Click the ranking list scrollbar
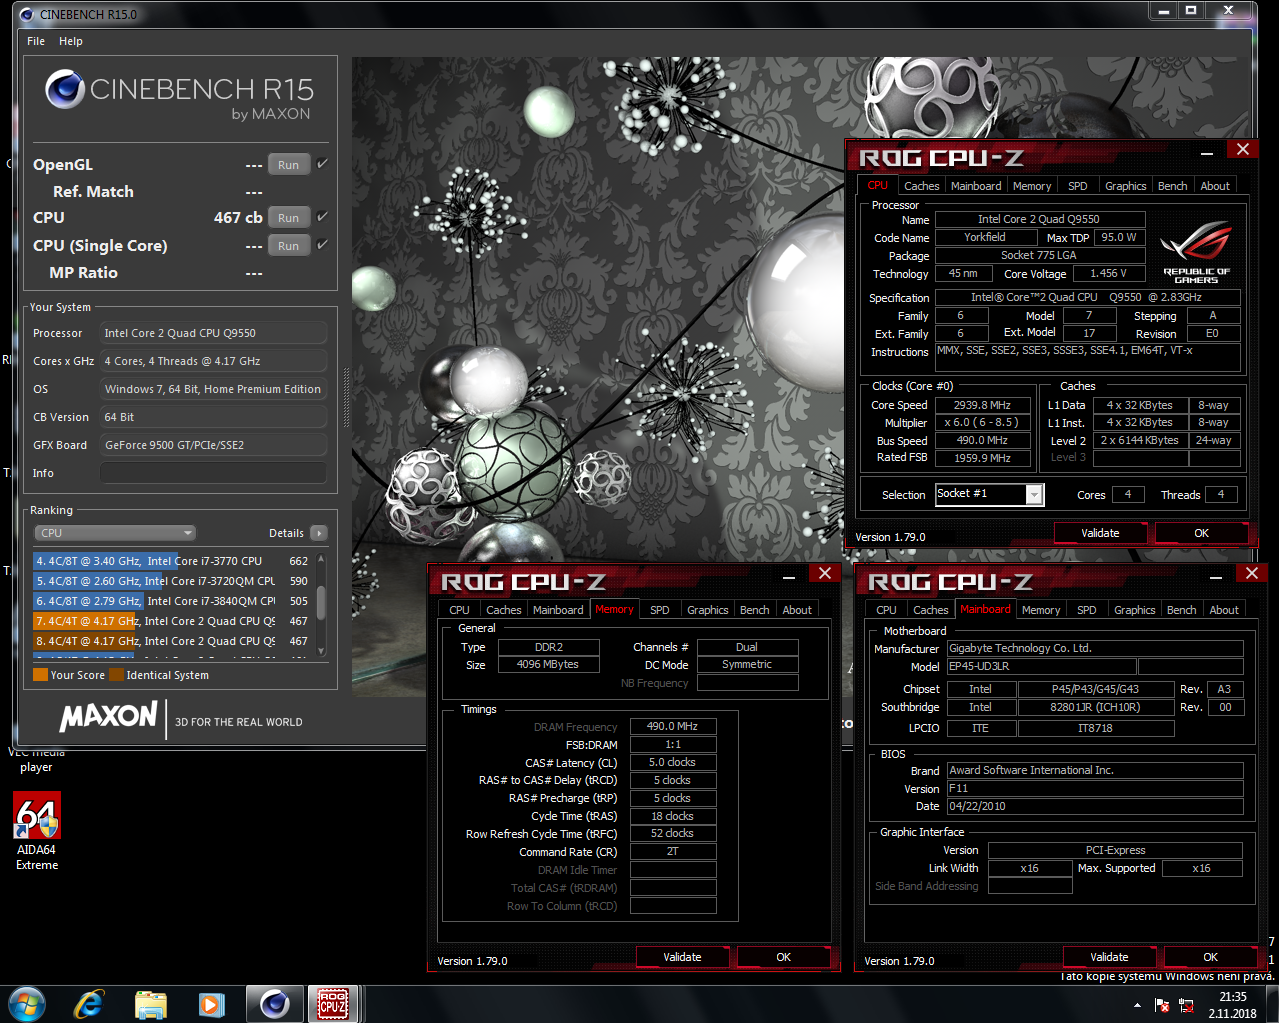Viewport: 1279px width, 1023px height. tap(321, 604)
